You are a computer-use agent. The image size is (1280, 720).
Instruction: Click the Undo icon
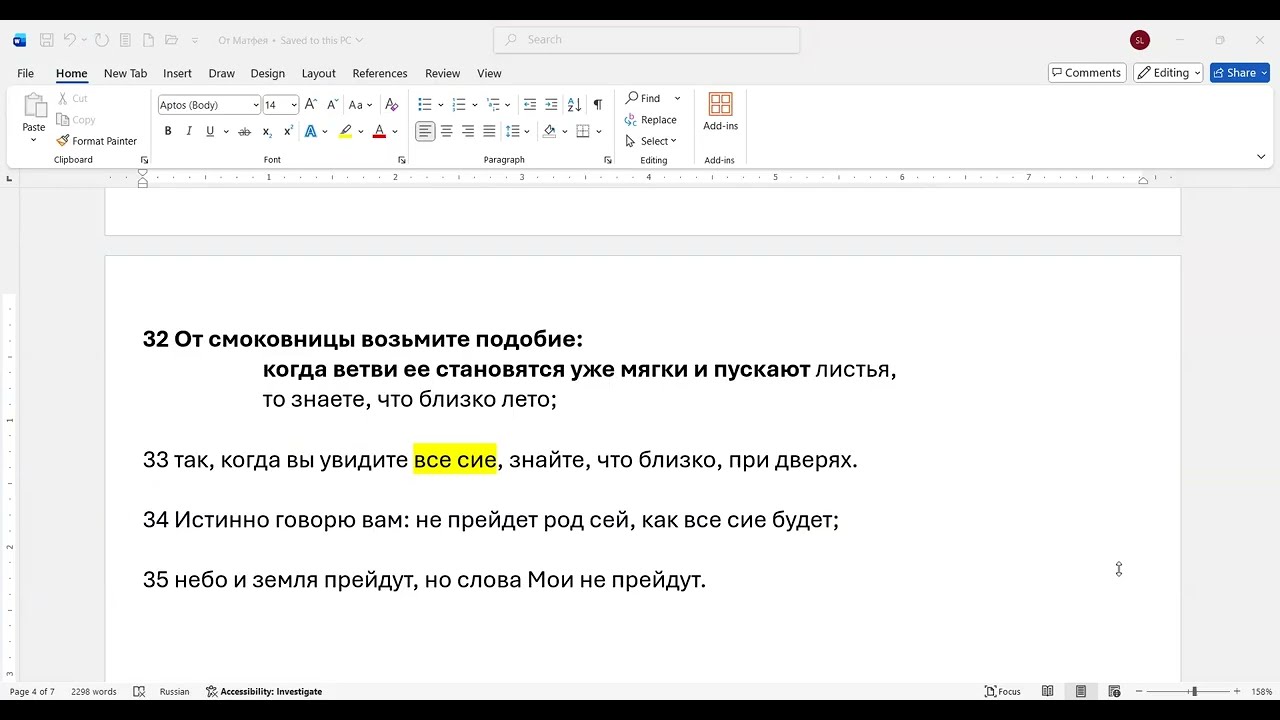tap(70, 40)
